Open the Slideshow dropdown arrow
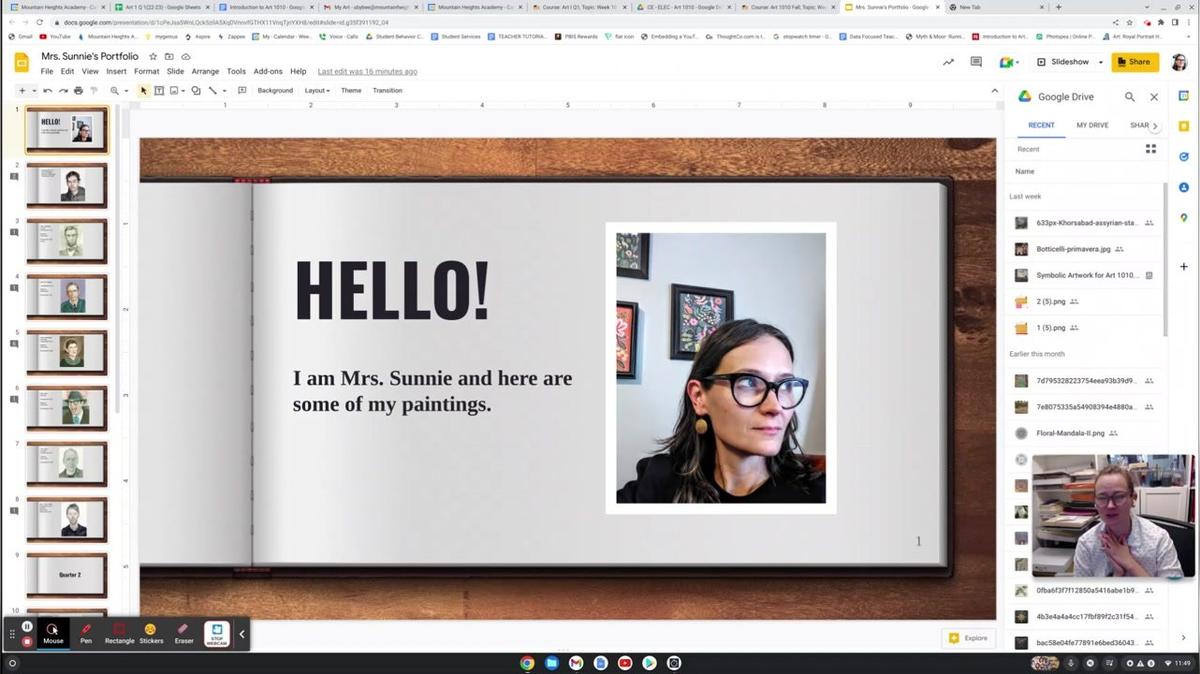This screenshot has width=1200, height=674. (x=1101, y=62)
